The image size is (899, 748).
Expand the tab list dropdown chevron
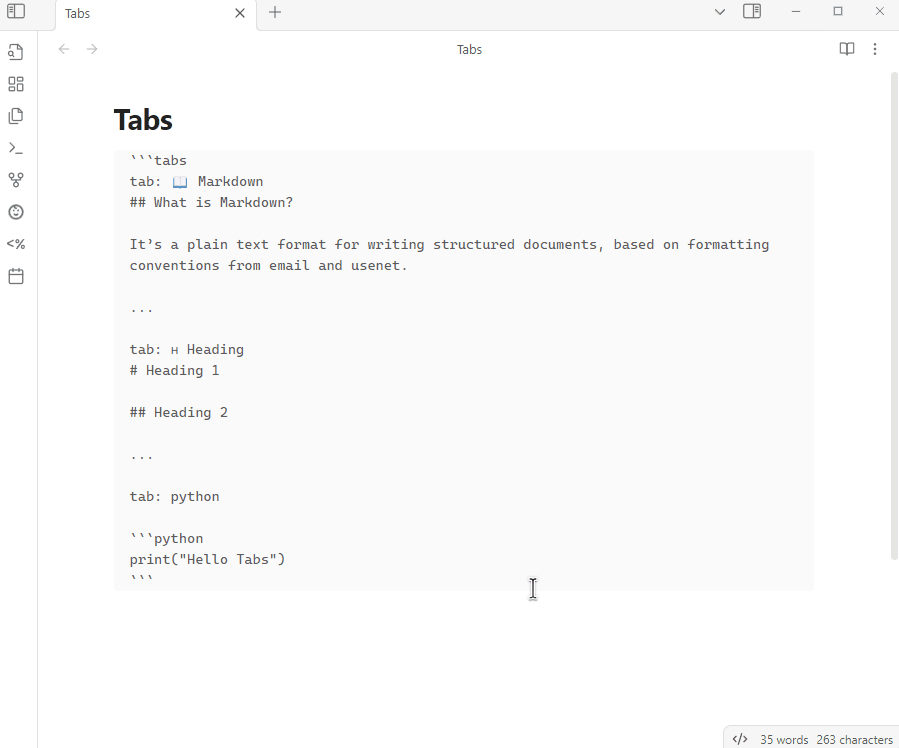pos(720,11)
